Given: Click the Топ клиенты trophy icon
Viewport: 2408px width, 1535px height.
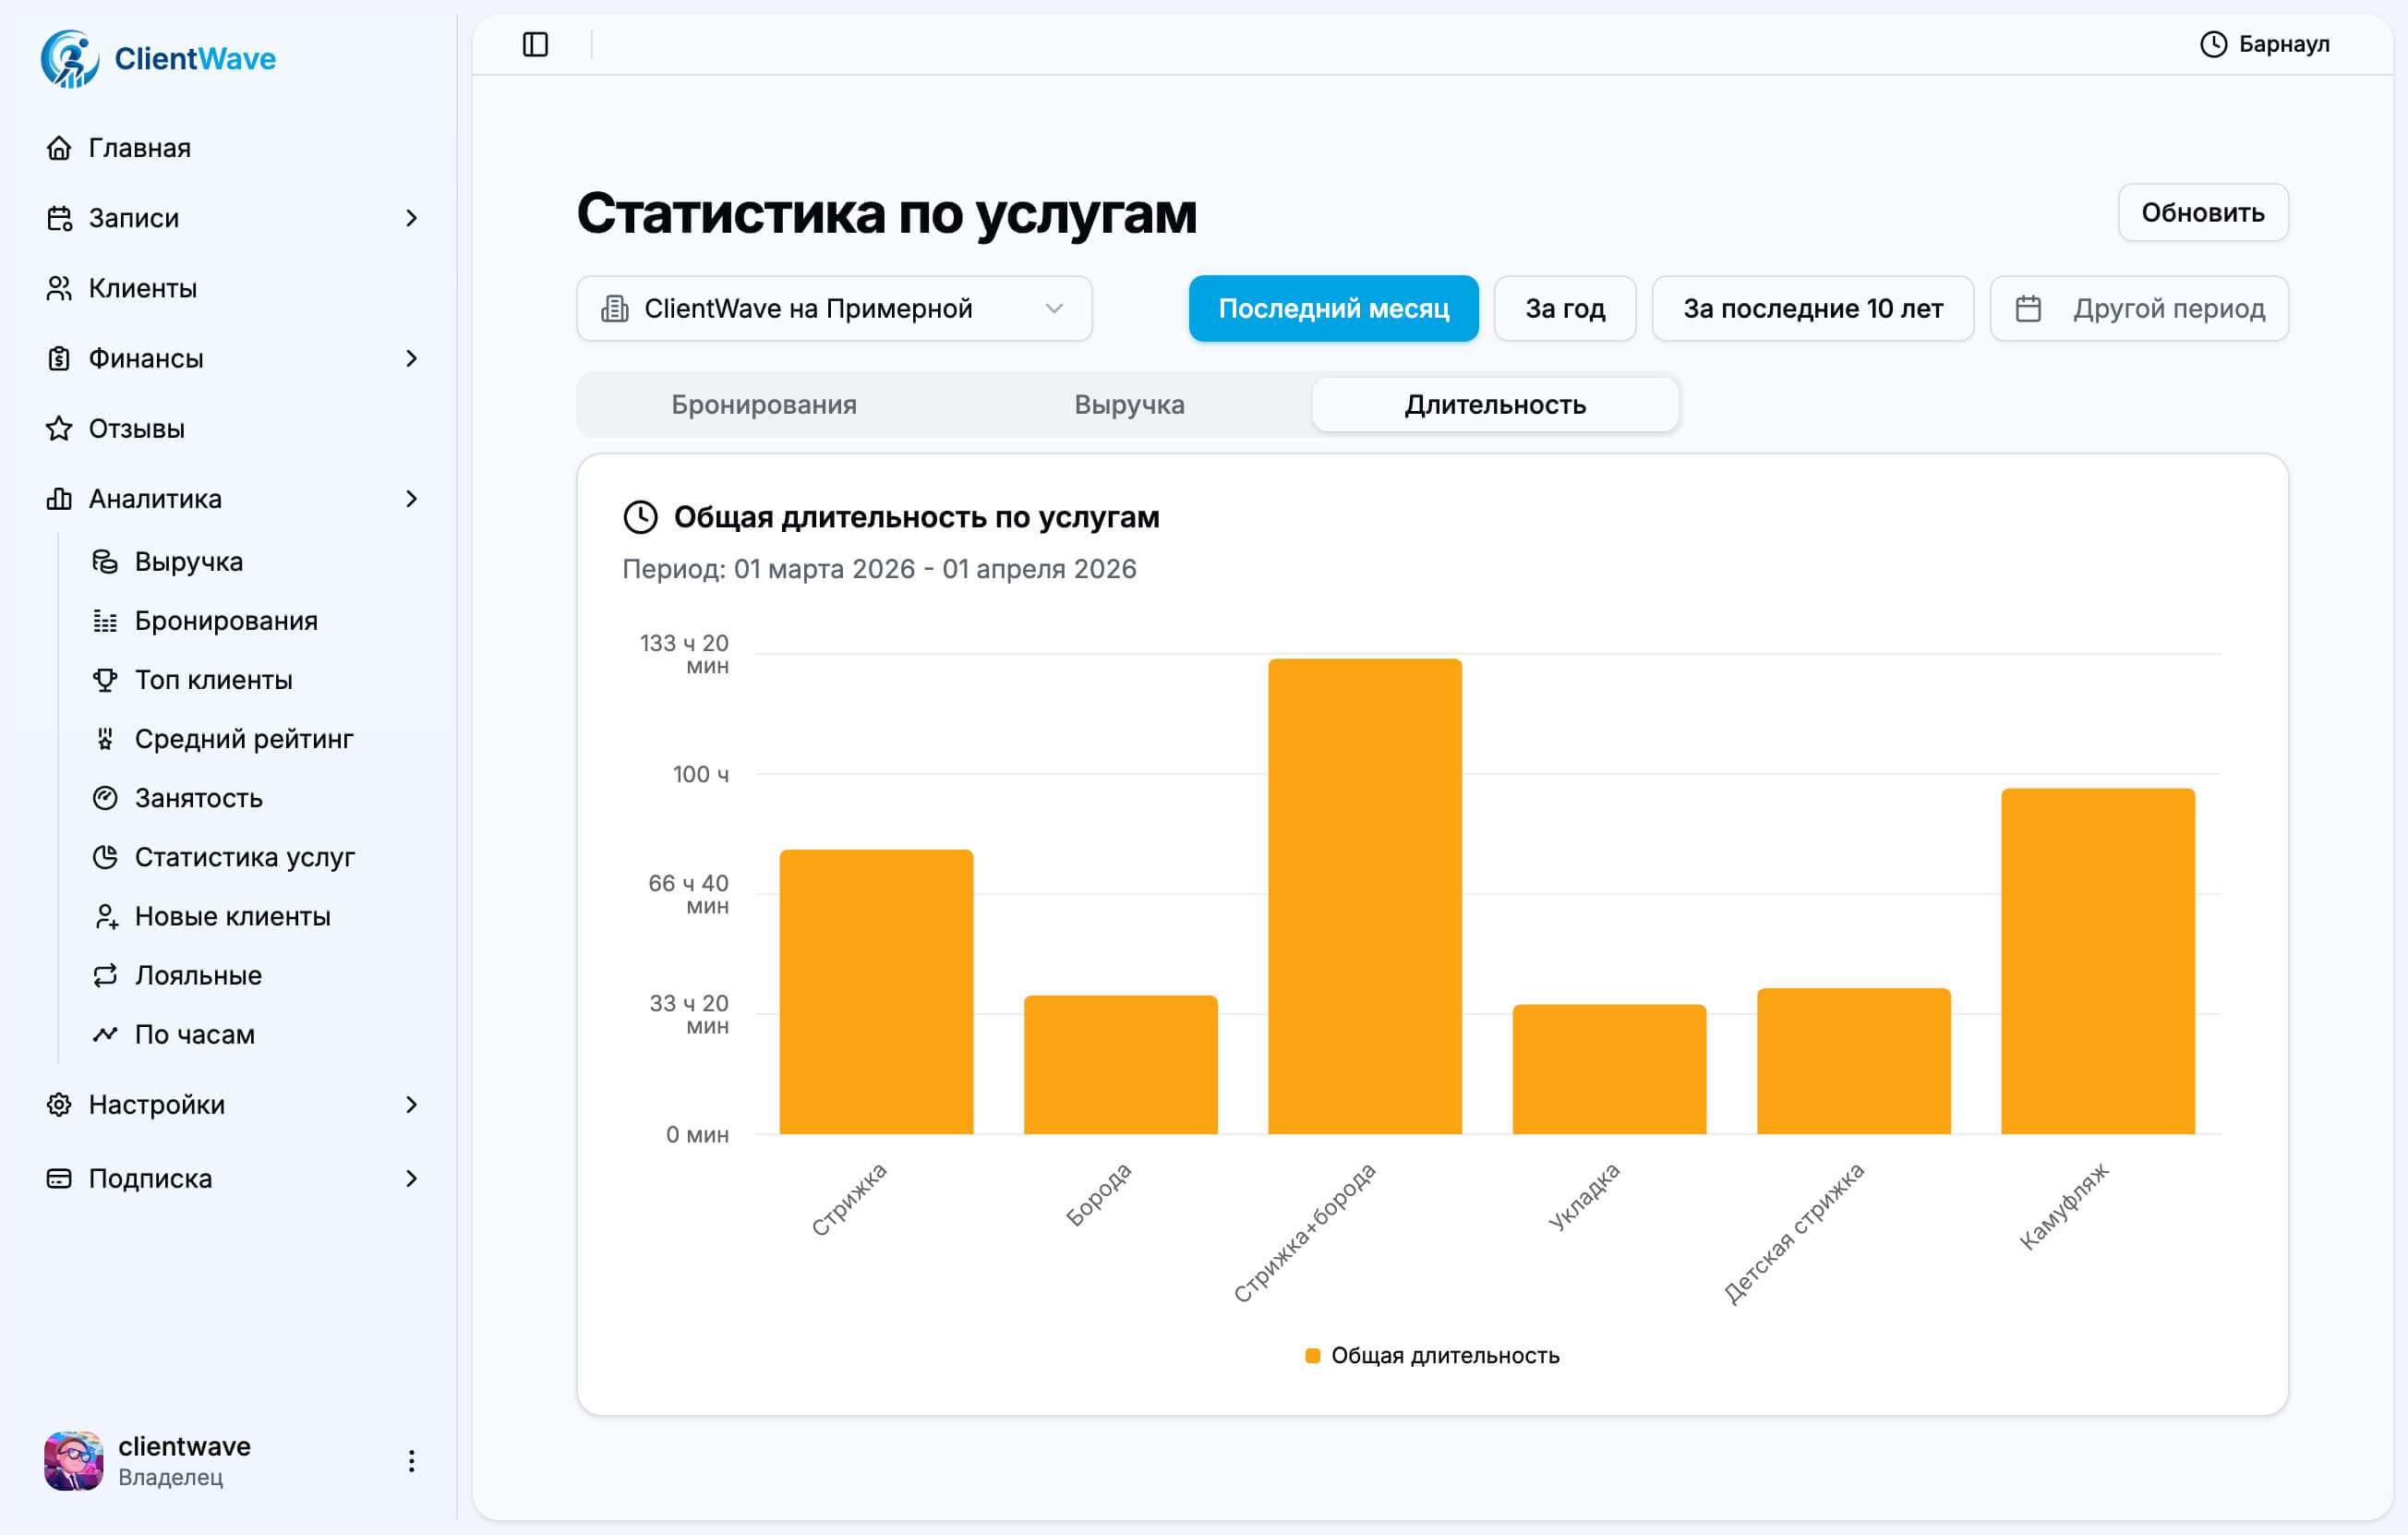Looking at the screenshot, I should 105,679.
